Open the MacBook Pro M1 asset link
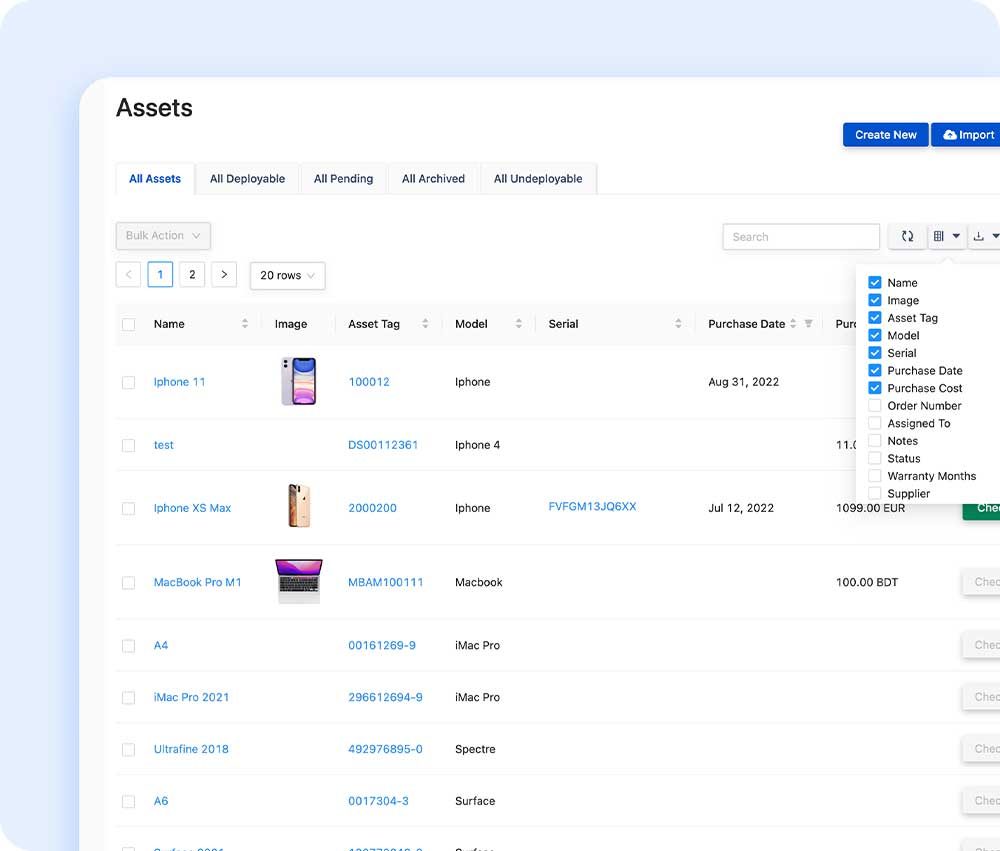 click(x=198, y=582)
